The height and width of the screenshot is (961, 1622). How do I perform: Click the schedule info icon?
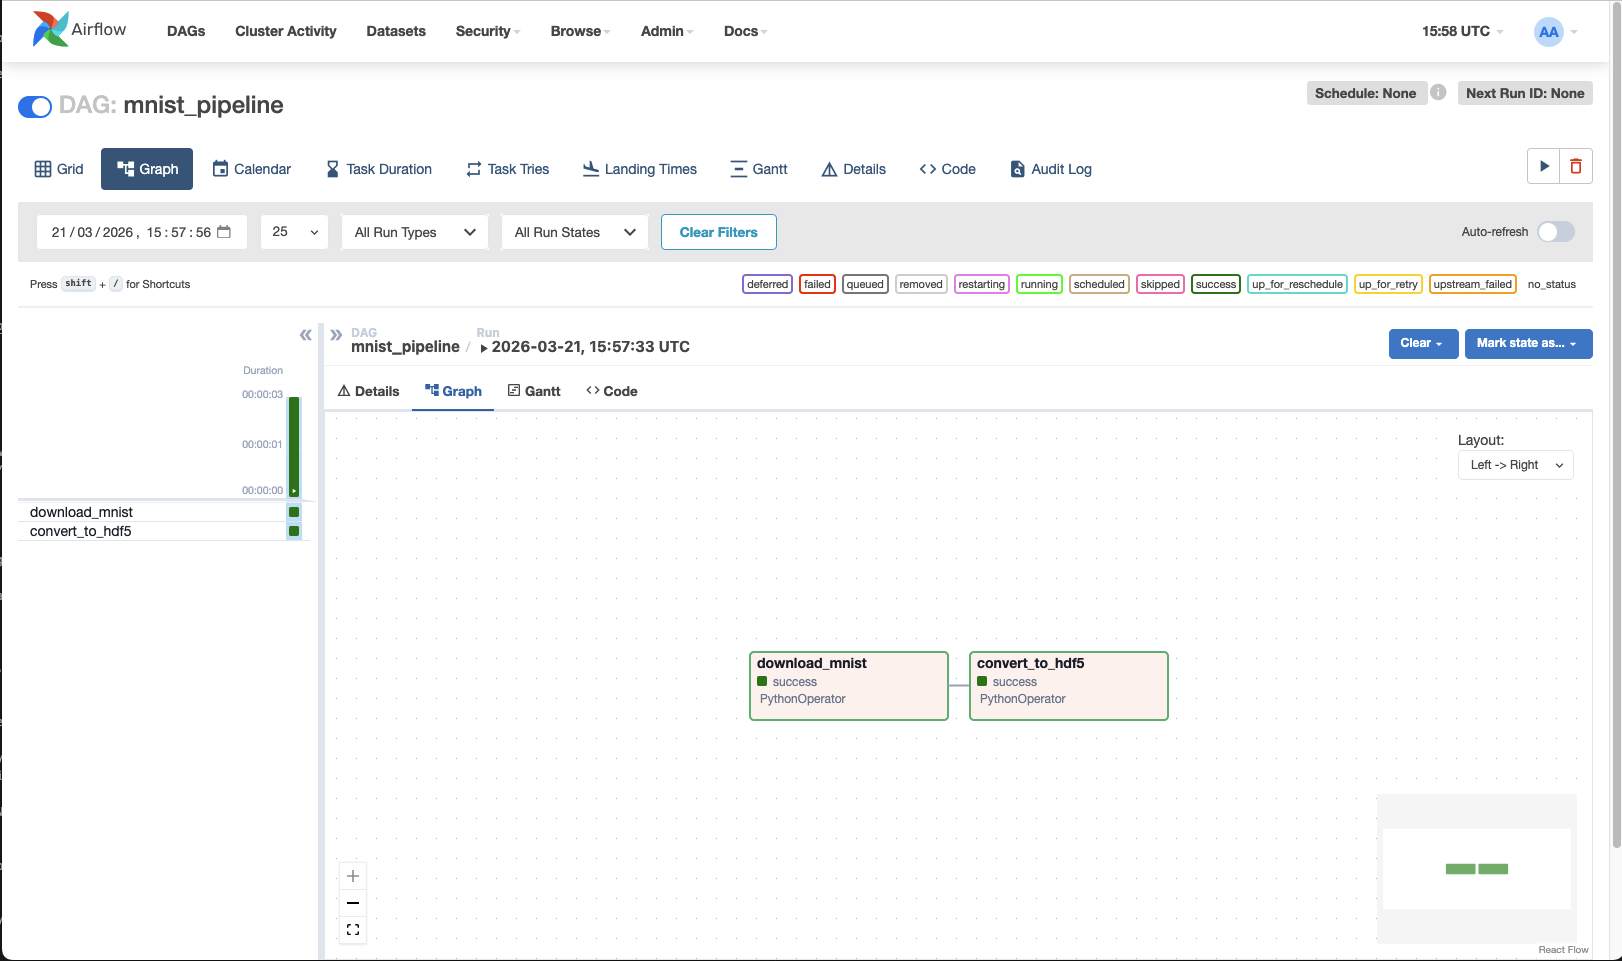[1438, 92]
